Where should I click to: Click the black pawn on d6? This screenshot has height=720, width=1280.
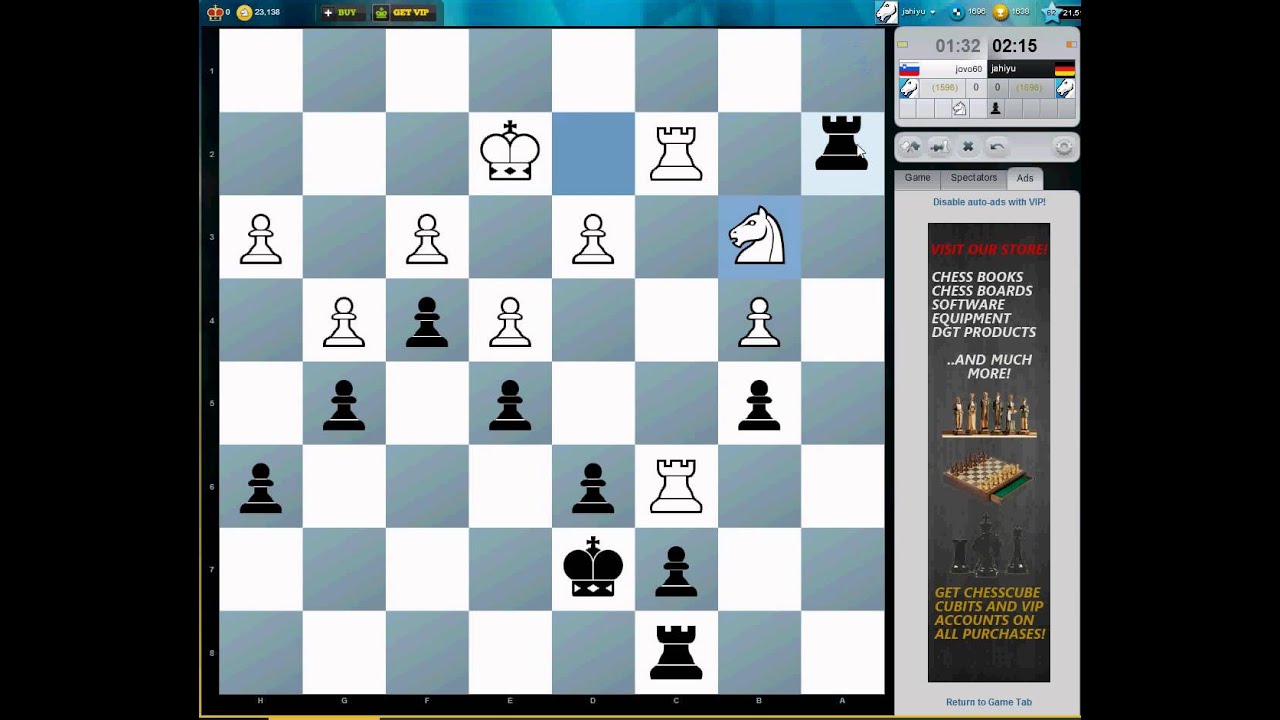tap(593, 488)
